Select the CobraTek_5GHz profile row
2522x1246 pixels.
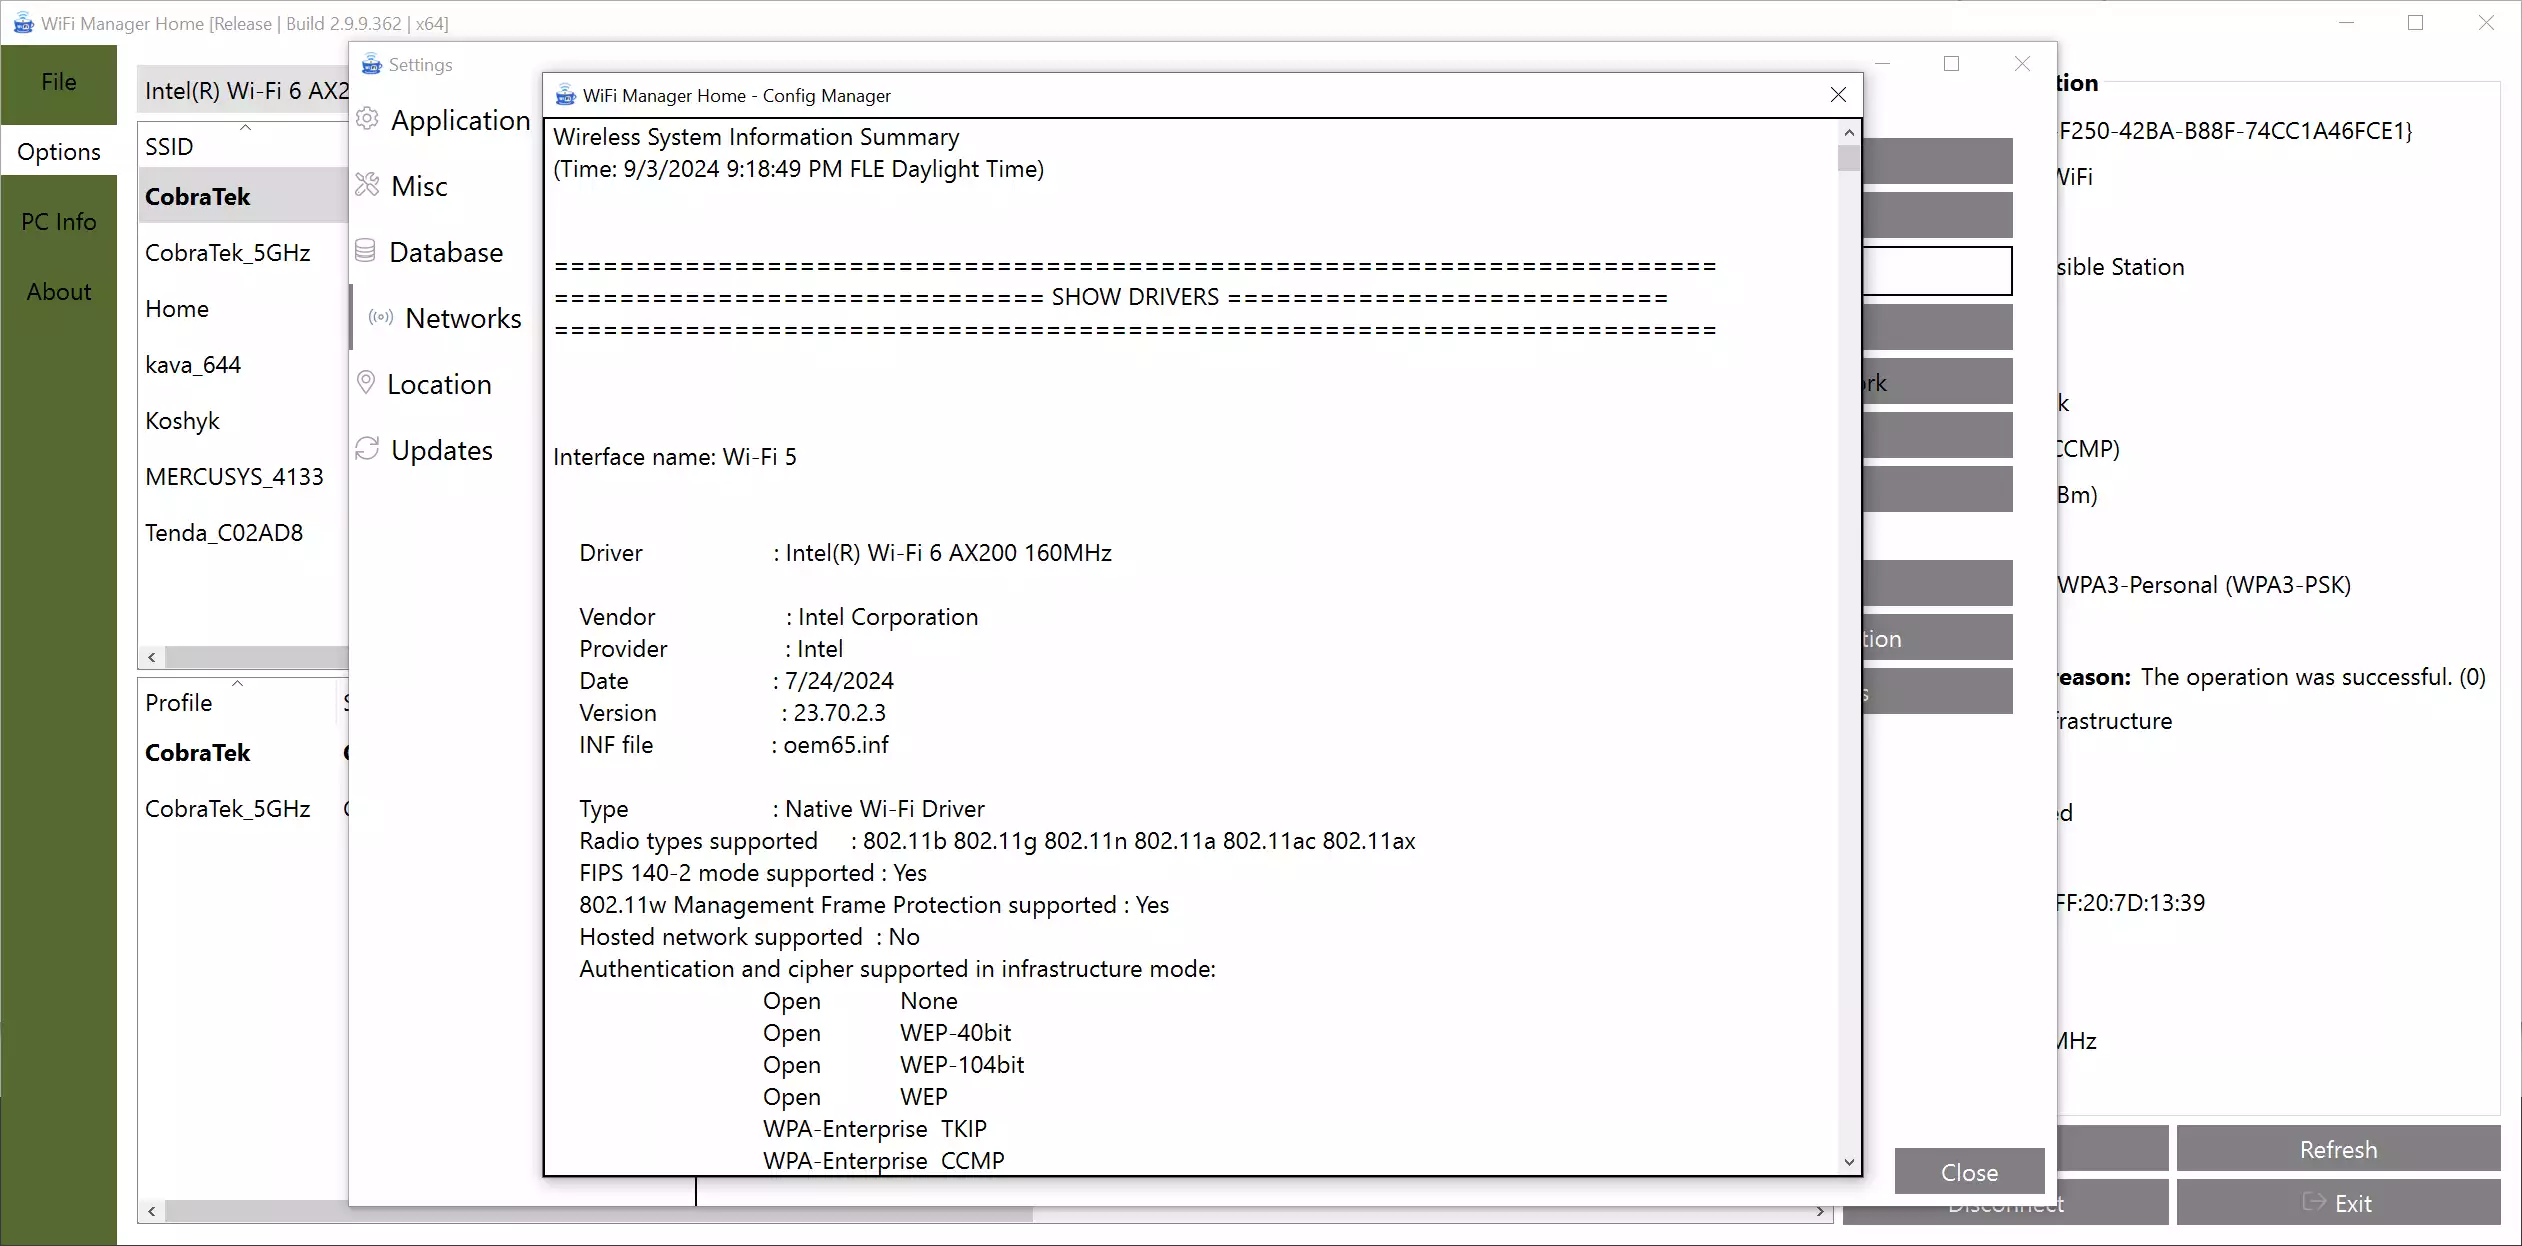[243, 808]
